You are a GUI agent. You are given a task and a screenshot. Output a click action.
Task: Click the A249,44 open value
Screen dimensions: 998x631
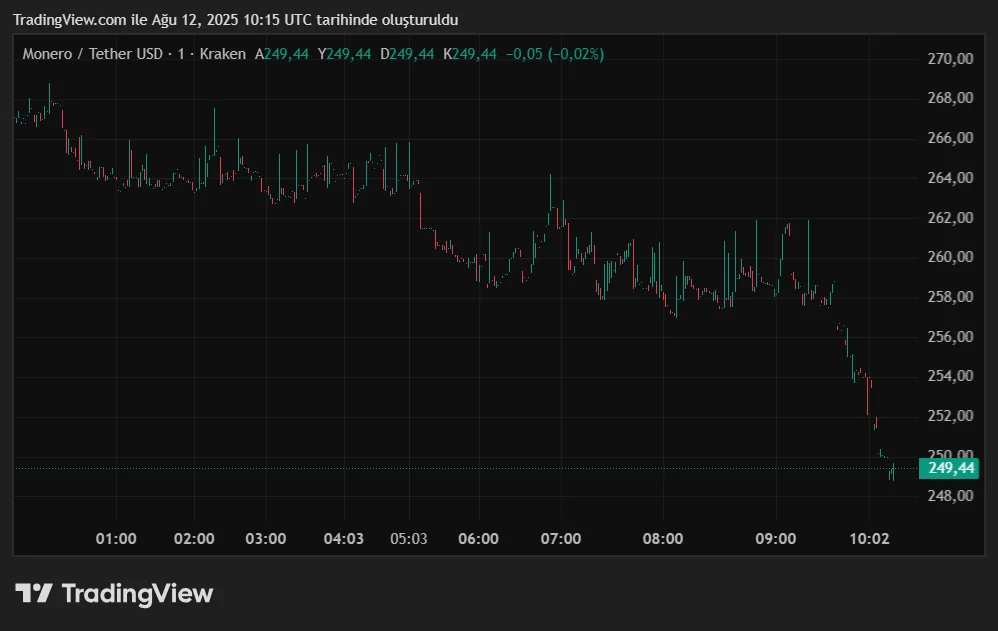[x=281, y=54]
